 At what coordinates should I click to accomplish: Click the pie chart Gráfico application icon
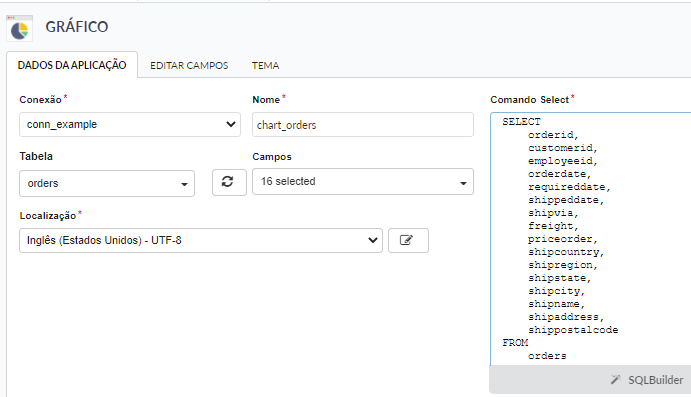(x=19, y=29)
